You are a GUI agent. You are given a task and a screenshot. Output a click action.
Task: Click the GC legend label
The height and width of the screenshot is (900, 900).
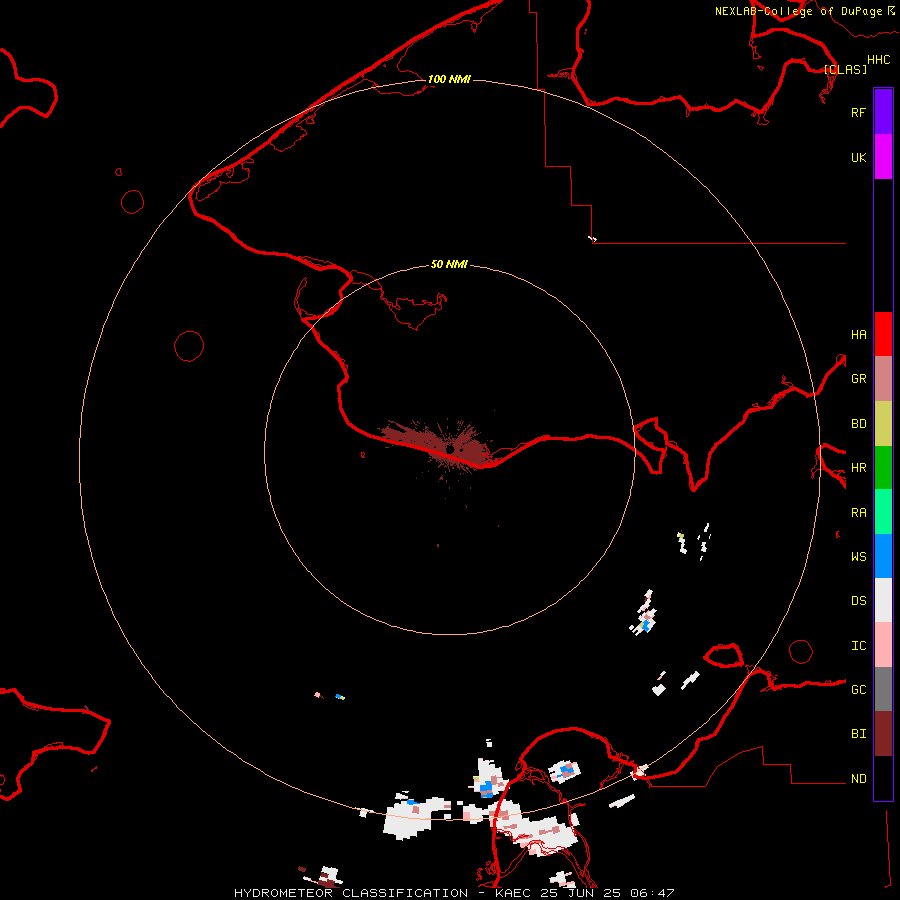(x=858, y=690)
